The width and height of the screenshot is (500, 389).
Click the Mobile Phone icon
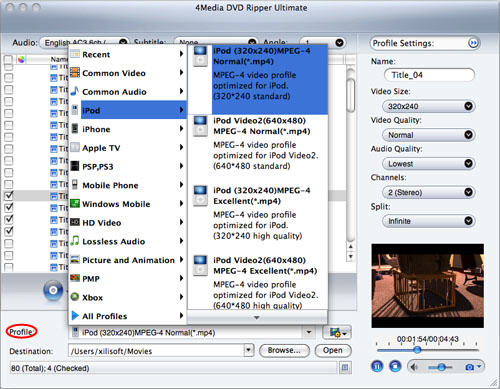pos(75,184)
